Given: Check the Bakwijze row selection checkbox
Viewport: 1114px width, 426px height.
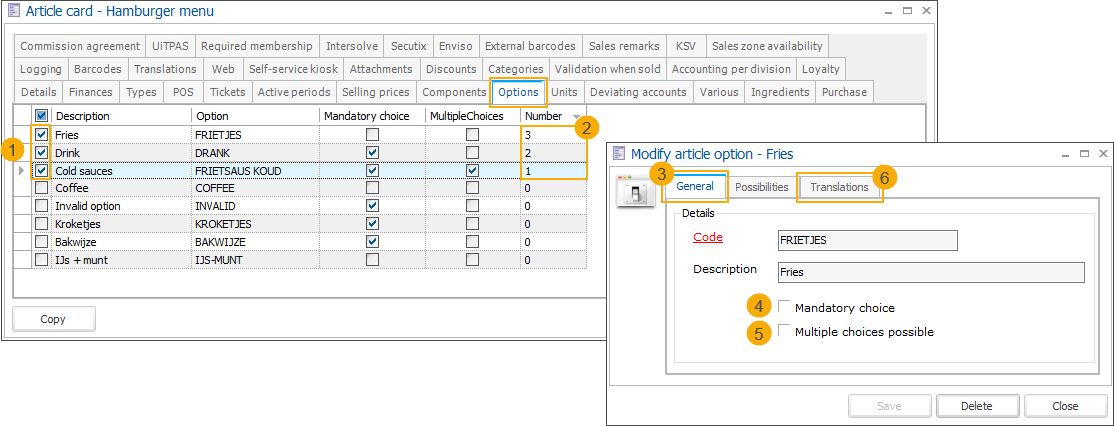Looking at the screenshot, I should 41,242.
